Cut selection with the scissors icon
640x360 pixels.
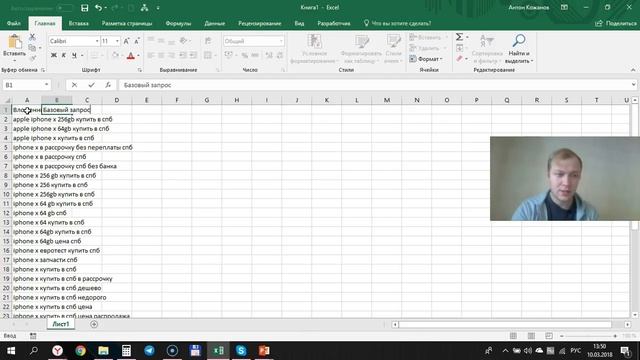pyautogui.click(x=32, y=37)
